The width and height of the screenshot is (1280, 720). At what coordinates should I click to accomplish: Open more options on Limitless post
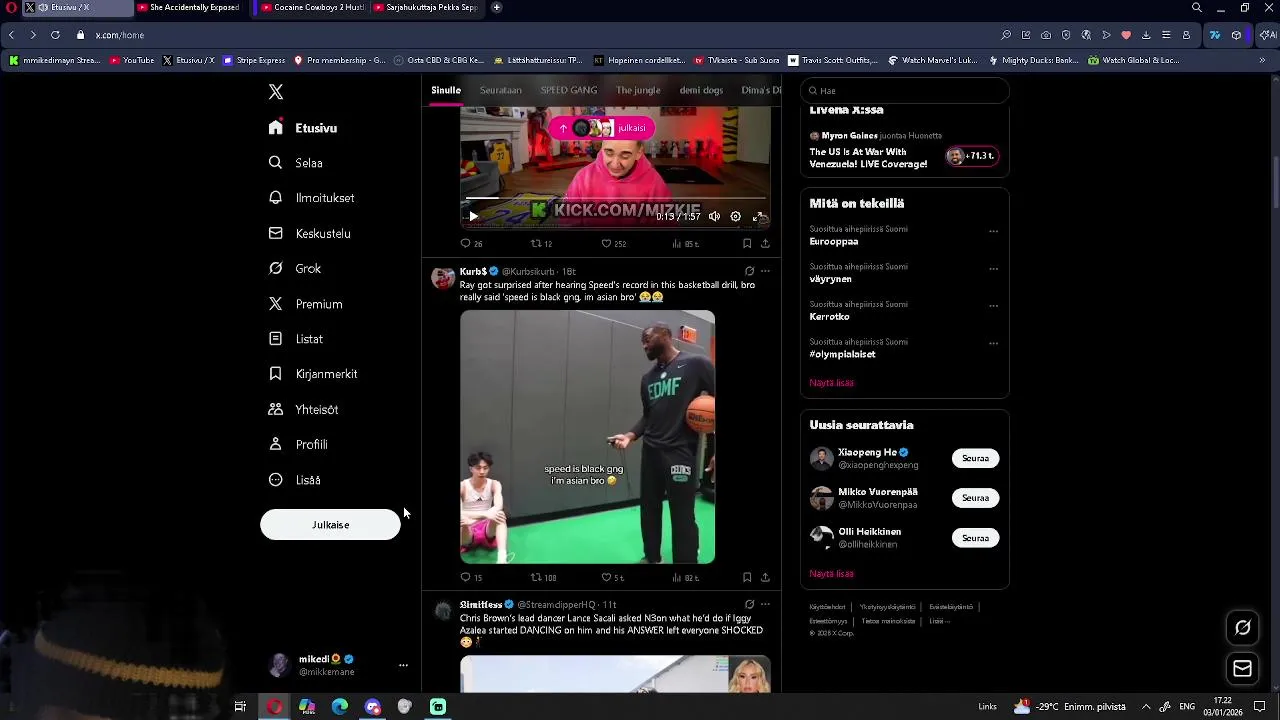765,604
